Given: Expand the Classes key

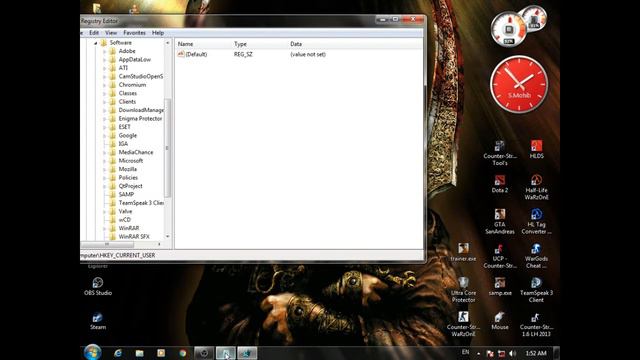Looking at the screenshot, I should [104, 93].
